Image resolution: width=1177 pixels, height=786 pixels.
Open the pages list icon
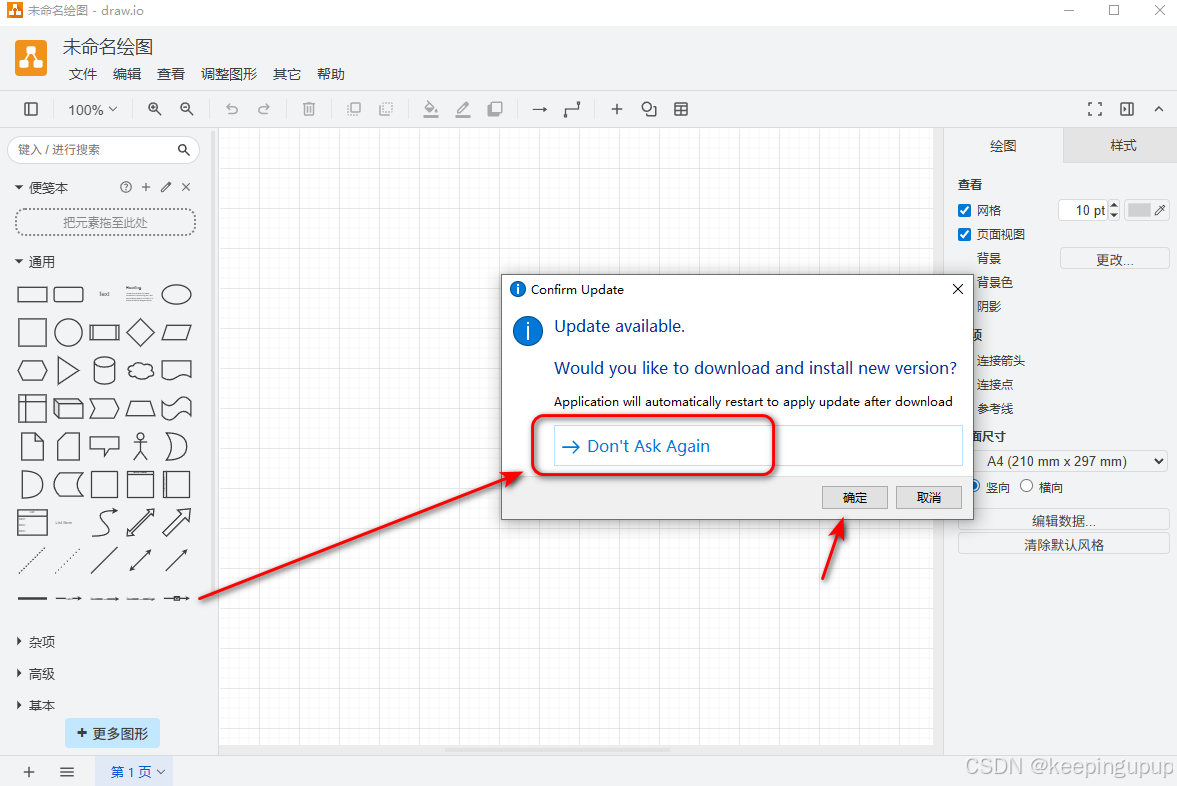tap(67, 772)
